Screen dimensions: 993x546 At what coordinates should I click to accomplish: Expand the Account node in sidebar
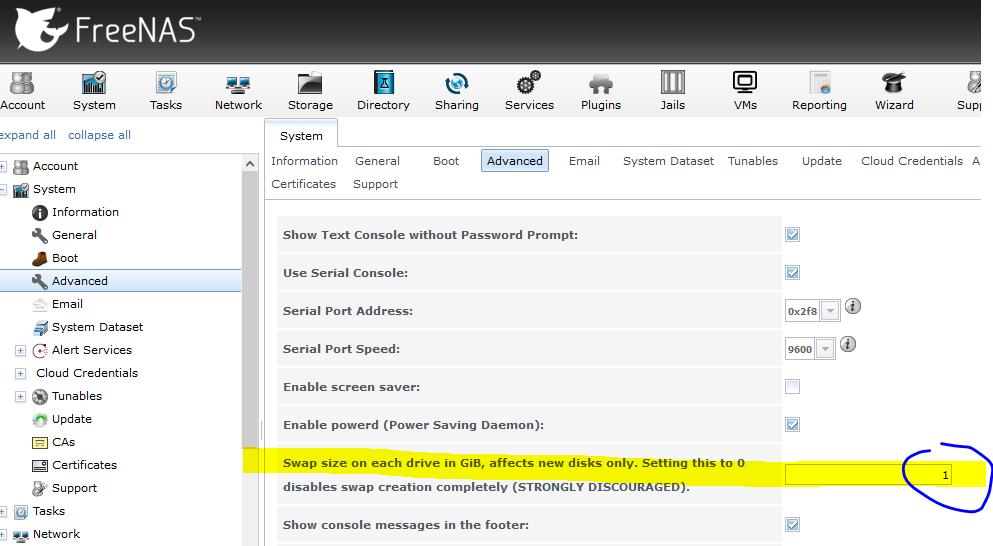(x=3, y=167)
